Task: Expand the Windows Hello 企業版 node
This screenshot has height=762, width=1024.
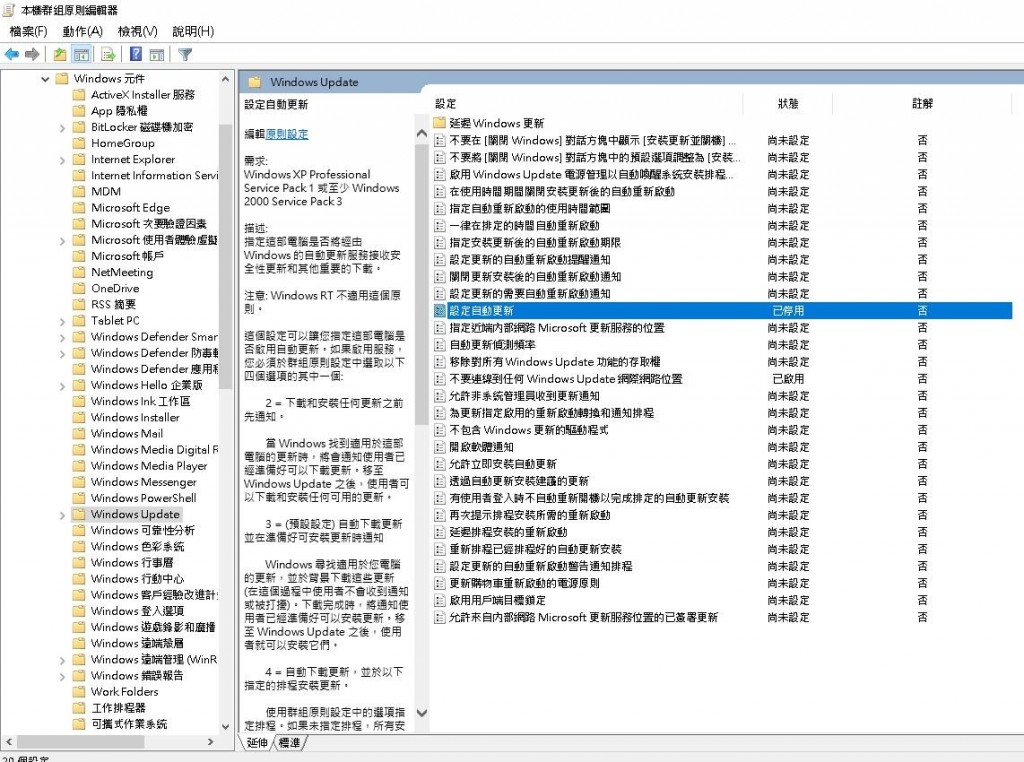Action: point(63,386)
